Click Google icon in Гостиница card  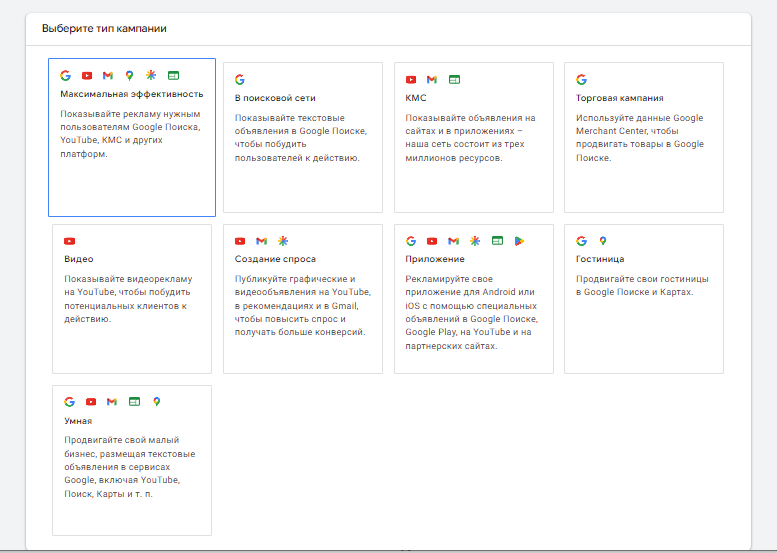click(581, 241)
